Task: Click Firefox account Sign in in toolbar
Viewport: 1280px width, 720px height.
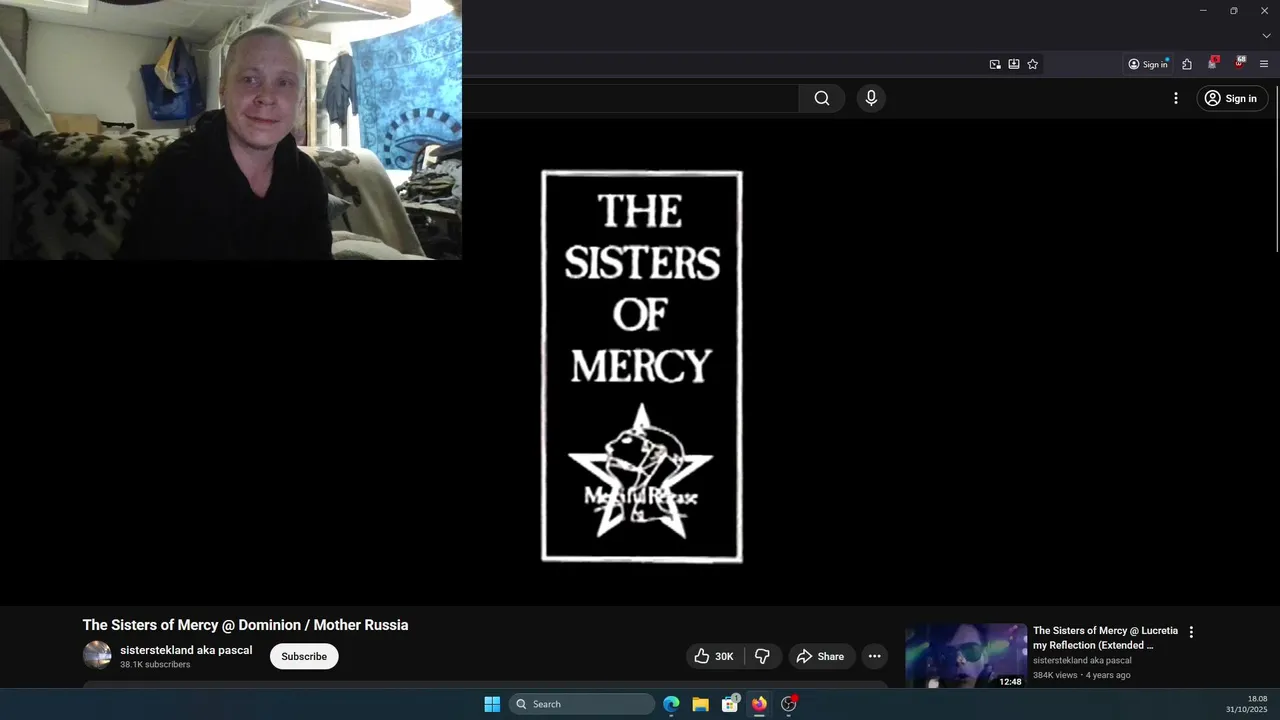Action: pyautogui.click(x=1148, y=64)
